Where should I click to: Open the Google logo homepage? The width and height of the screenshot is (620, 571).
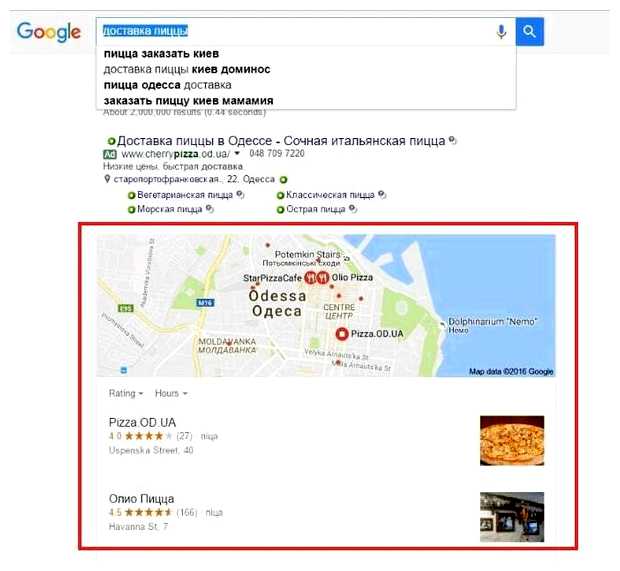pyautogui.click(x=49, y=32)
